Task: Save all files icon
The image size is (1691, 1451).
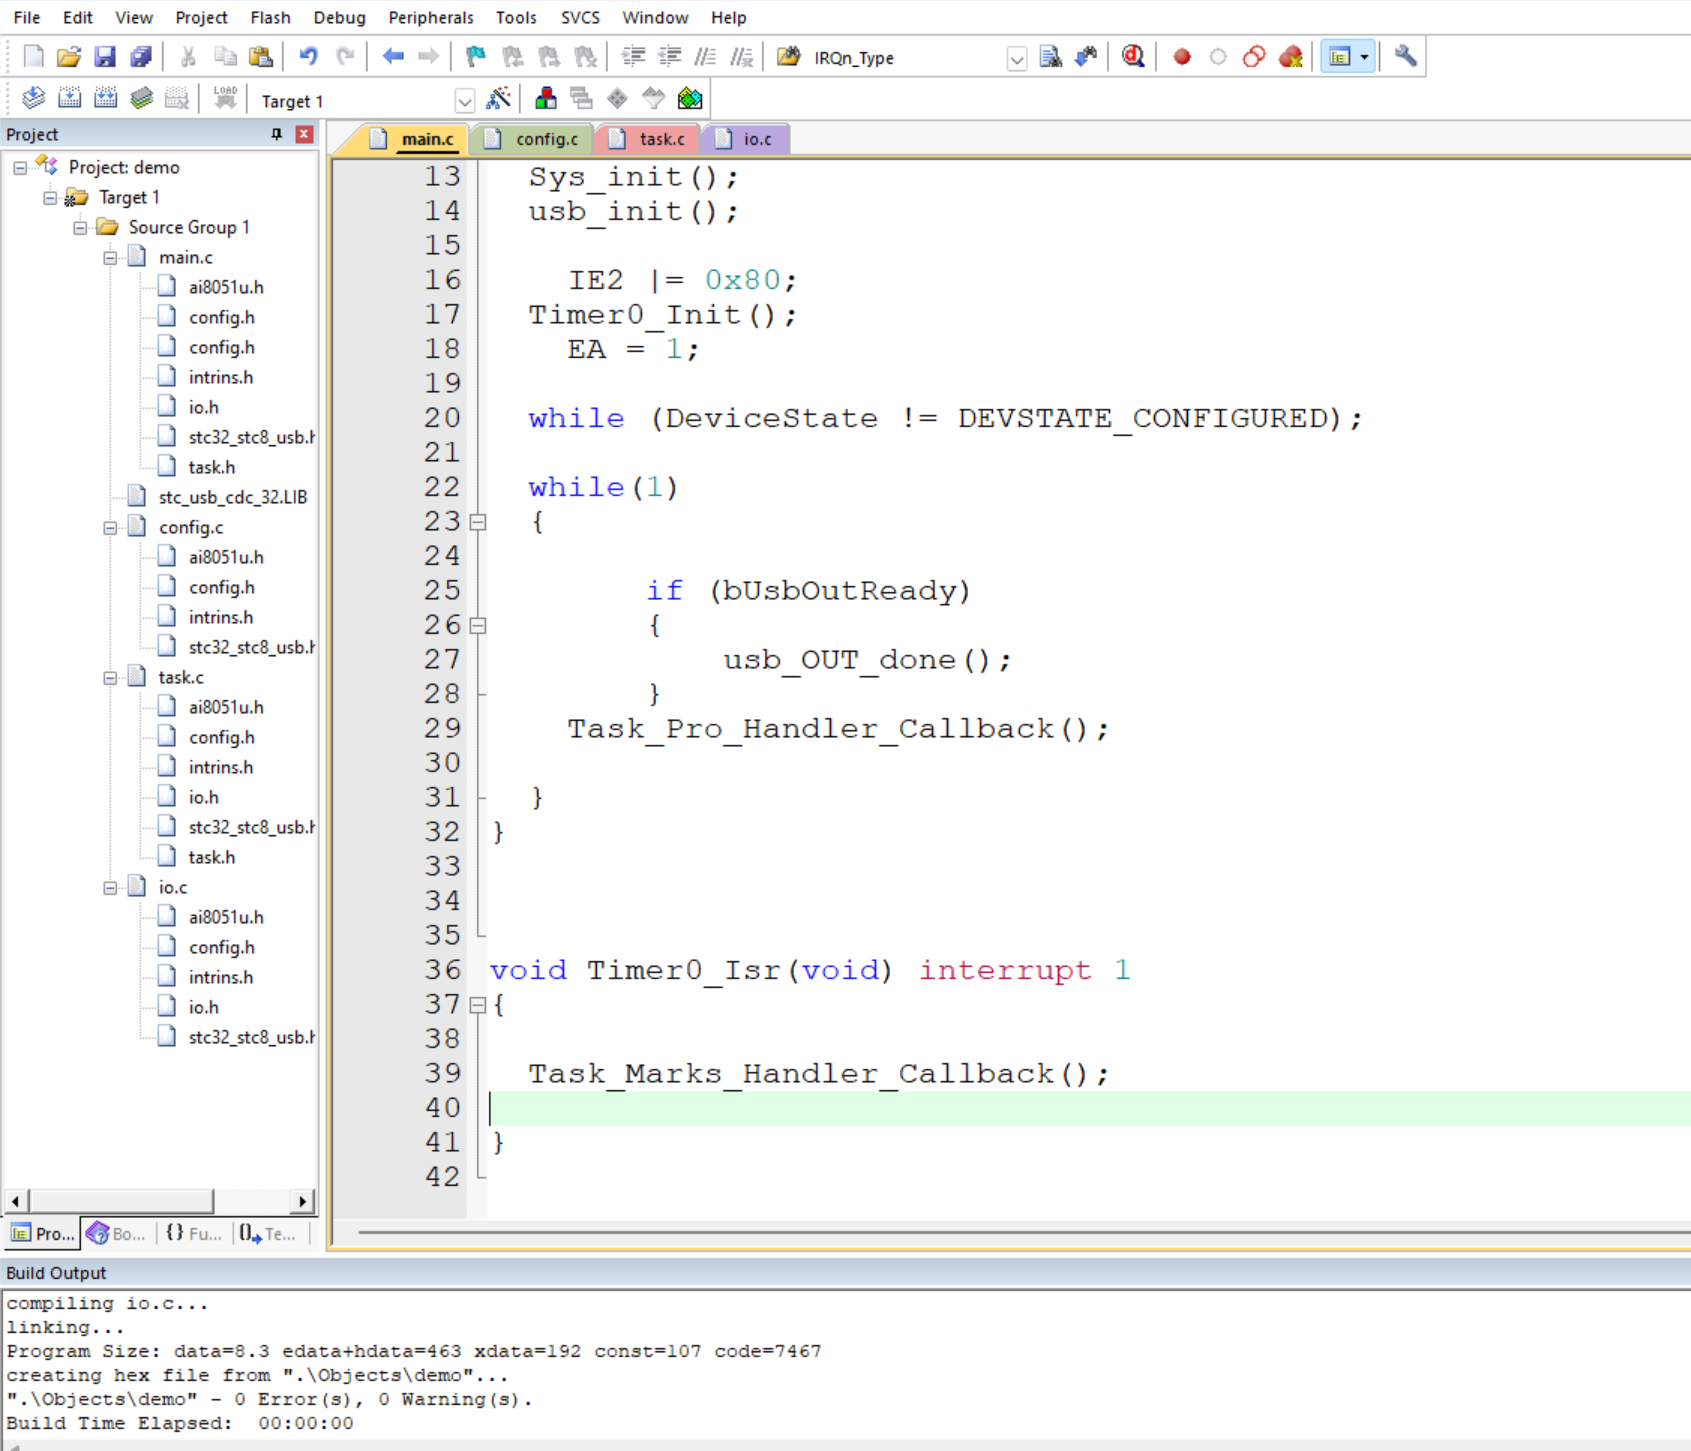Action: click(140, 57)
